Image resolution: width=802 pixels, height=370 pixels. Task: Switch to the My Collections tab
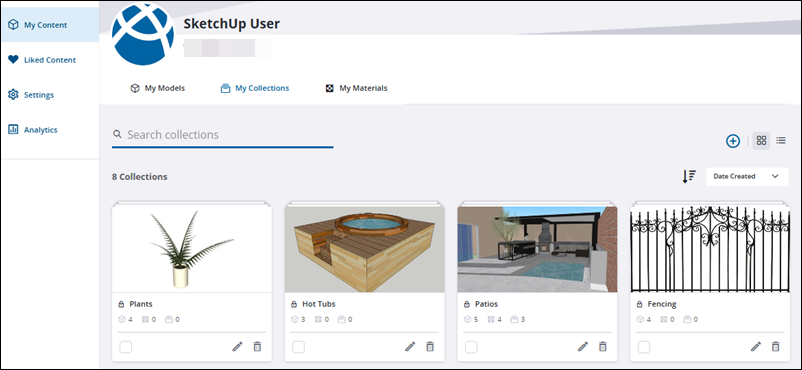coord(255,88)
